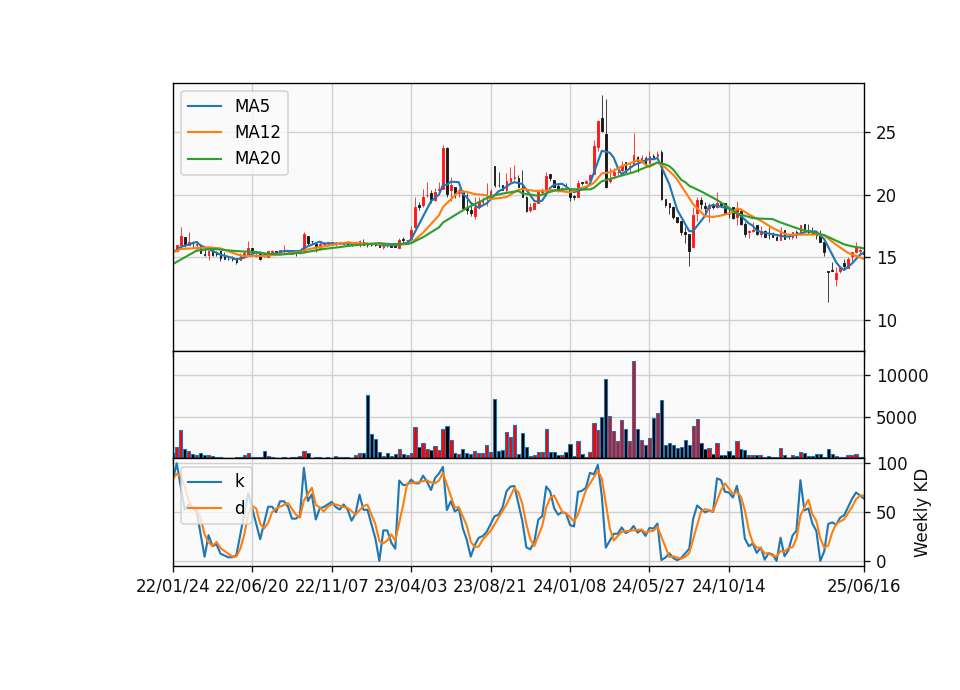Click the MA12 legend label
Image resolution: width=960 pixels, height=690 pixels.
tap(257, 132)
